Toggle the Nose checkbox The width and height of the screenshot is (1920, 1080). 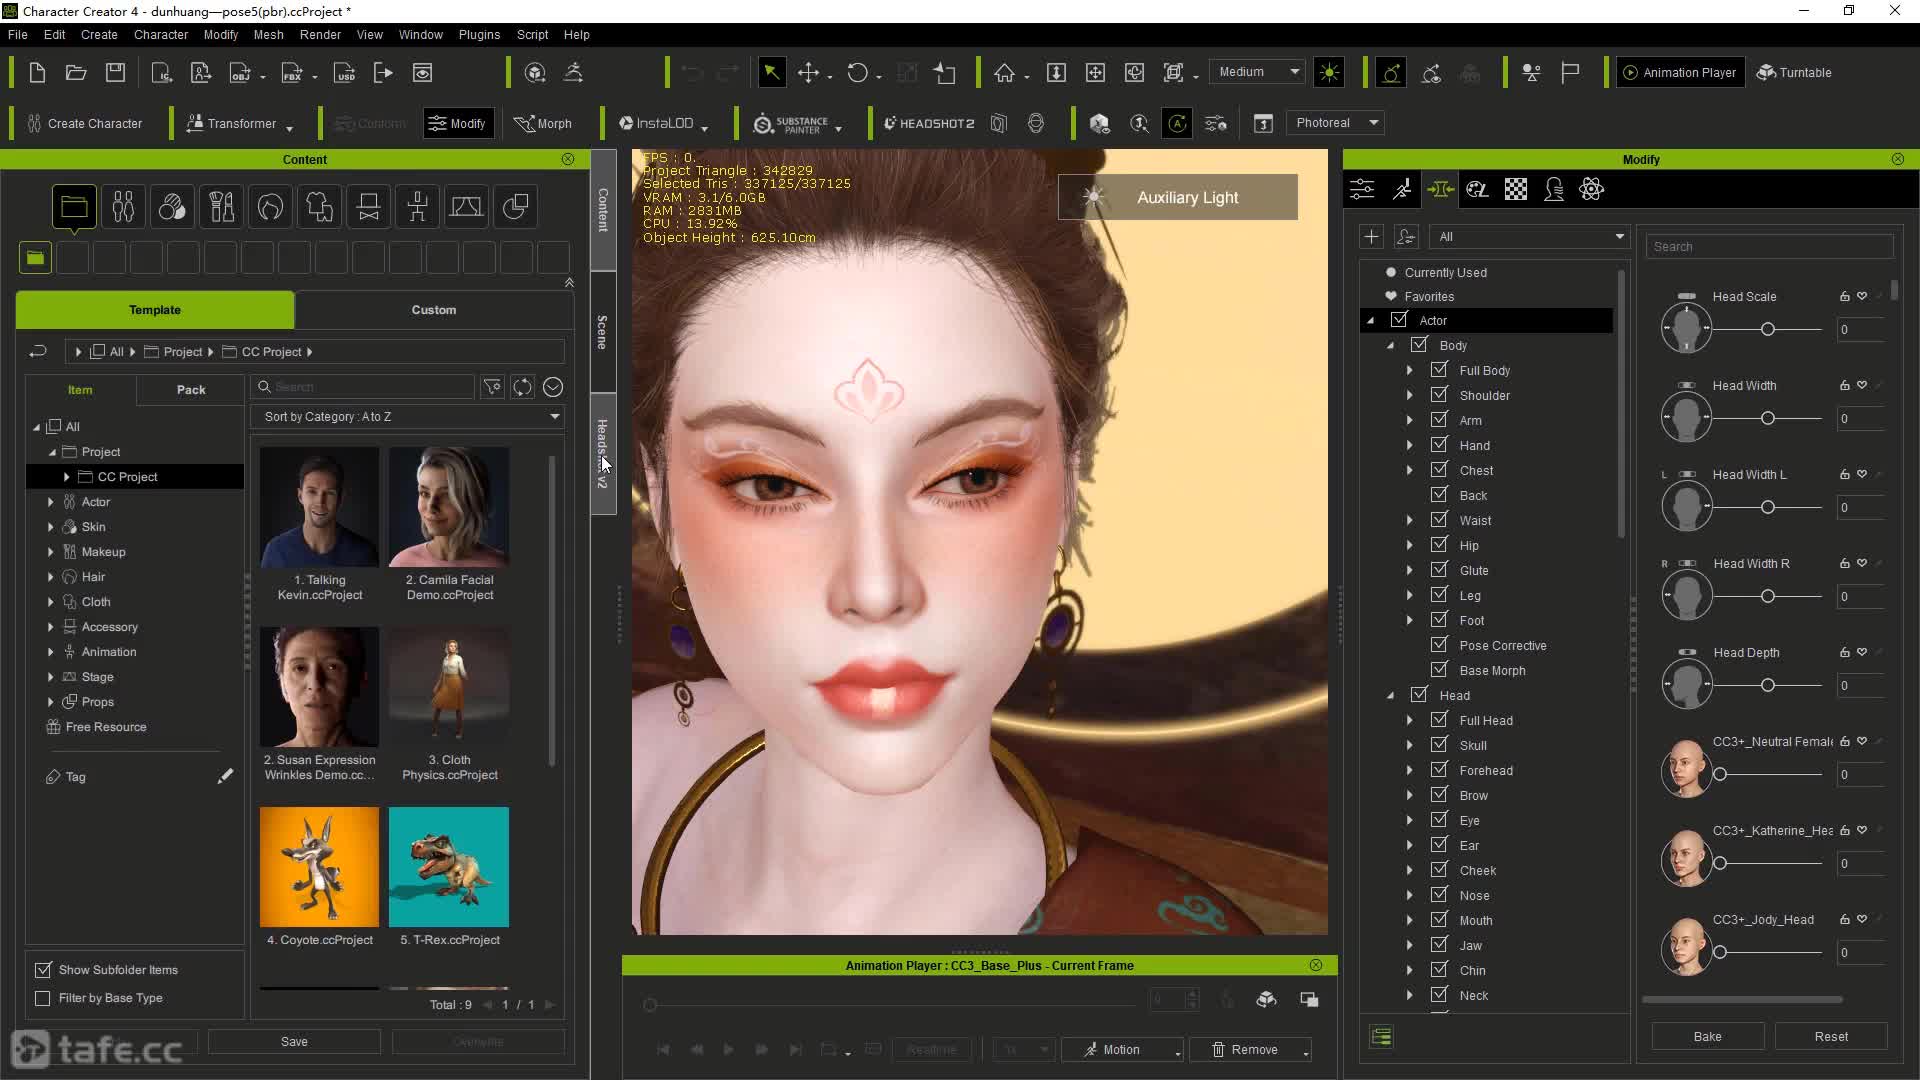1439,895
